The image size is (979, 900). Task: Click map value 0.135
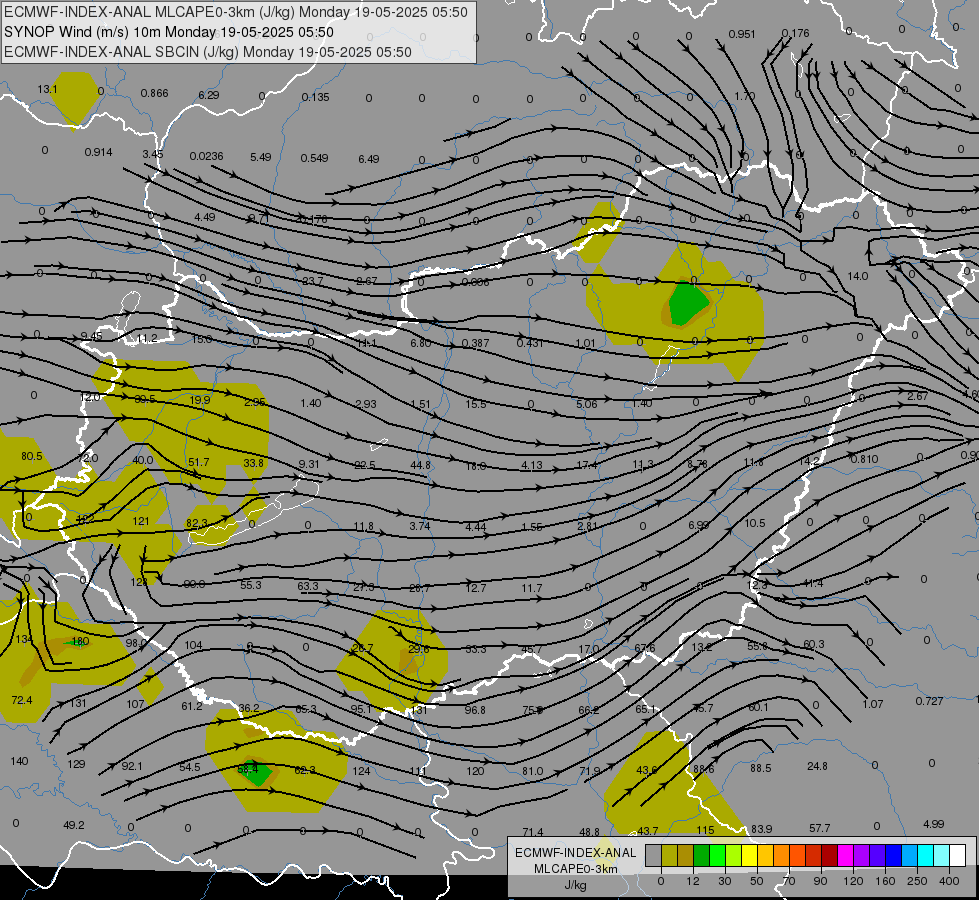coord(315,97)
